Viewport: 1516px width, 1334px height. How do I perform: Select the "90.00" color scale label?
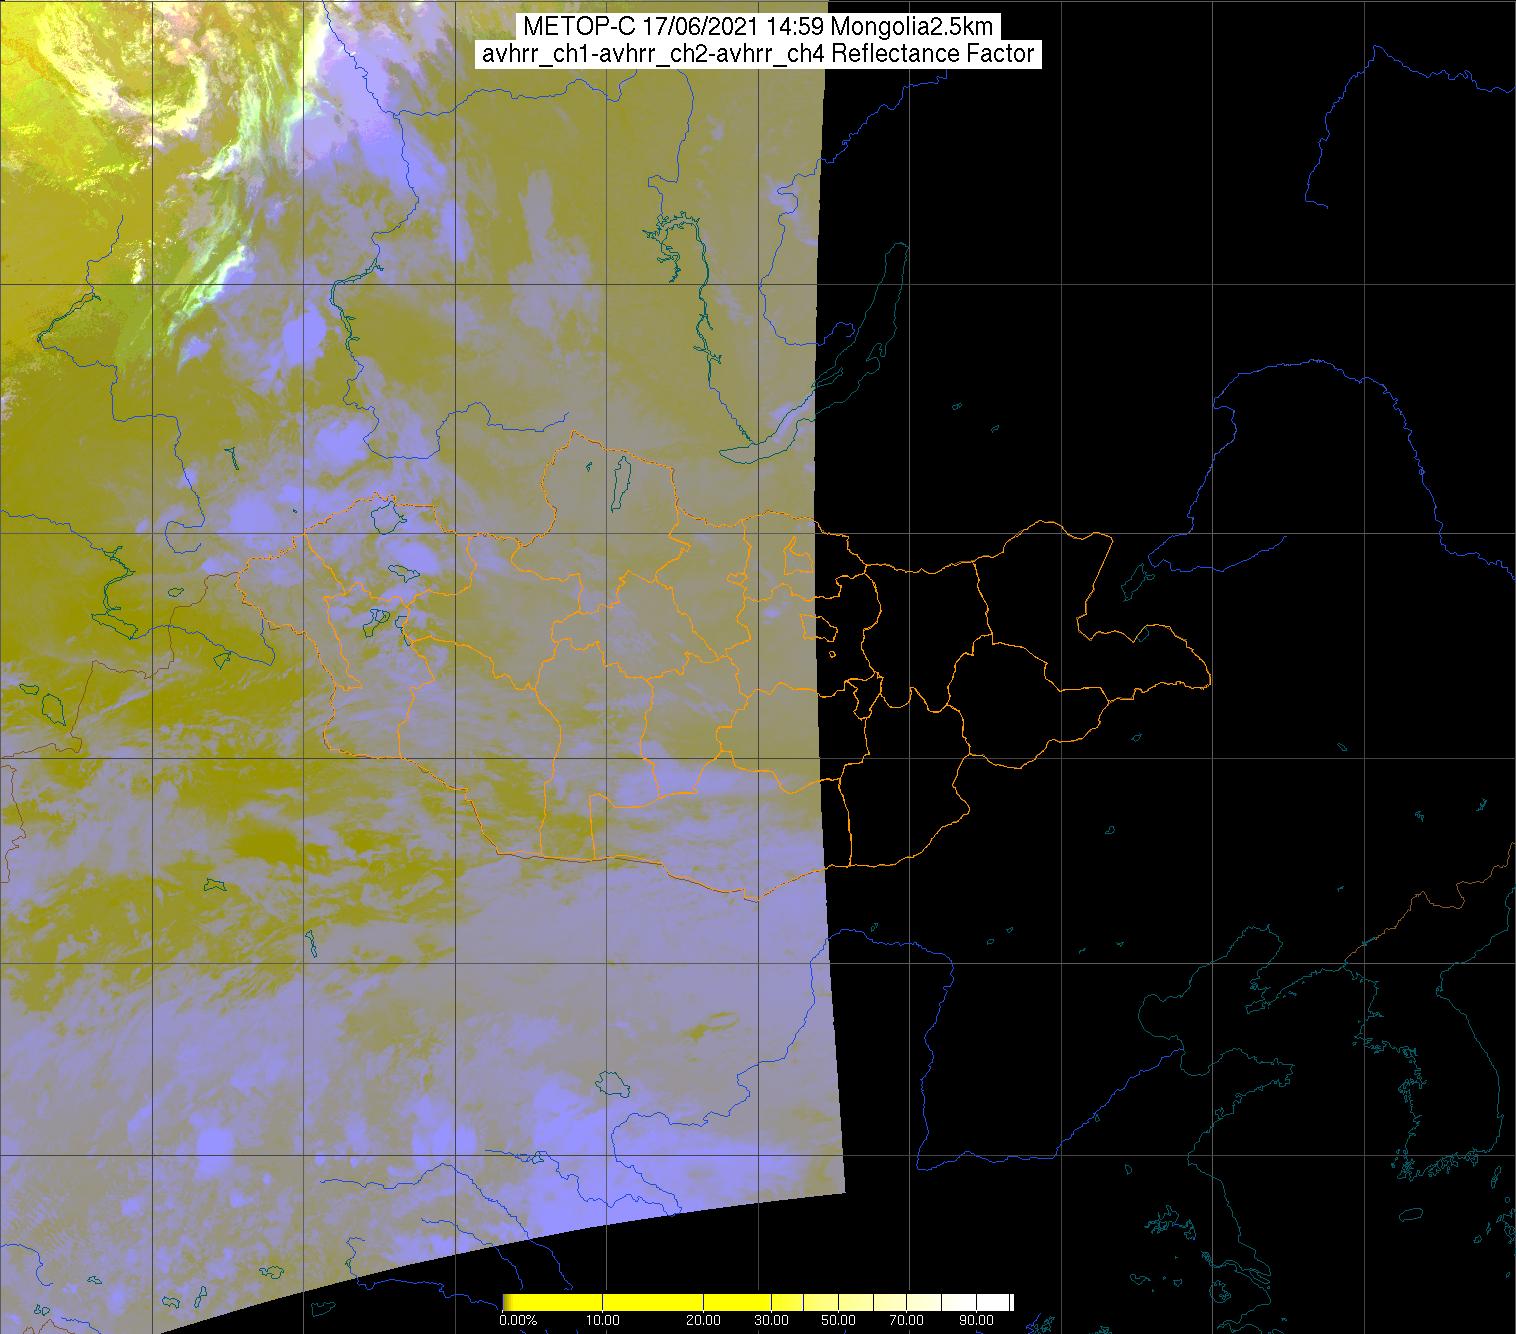click(x=978, y=1321)
